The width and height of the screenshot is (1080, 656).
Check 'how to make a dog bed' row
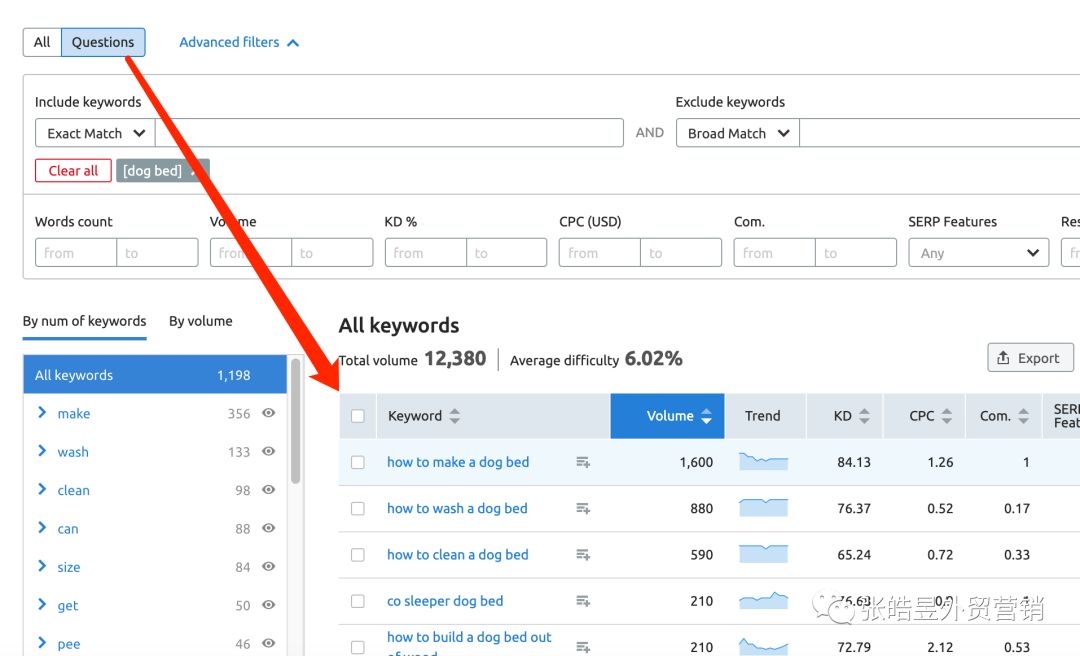pos(357,462)
